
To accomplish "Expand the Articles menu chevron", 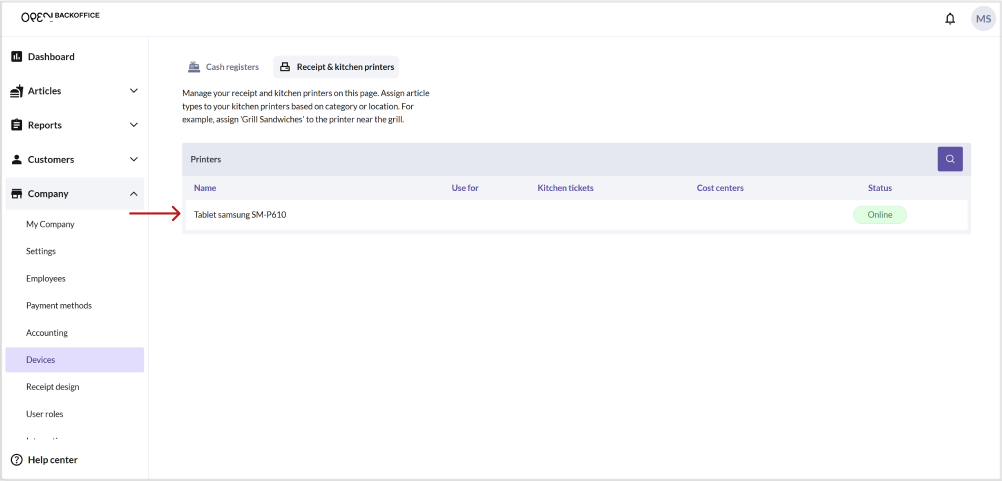I will pos(134,91).
